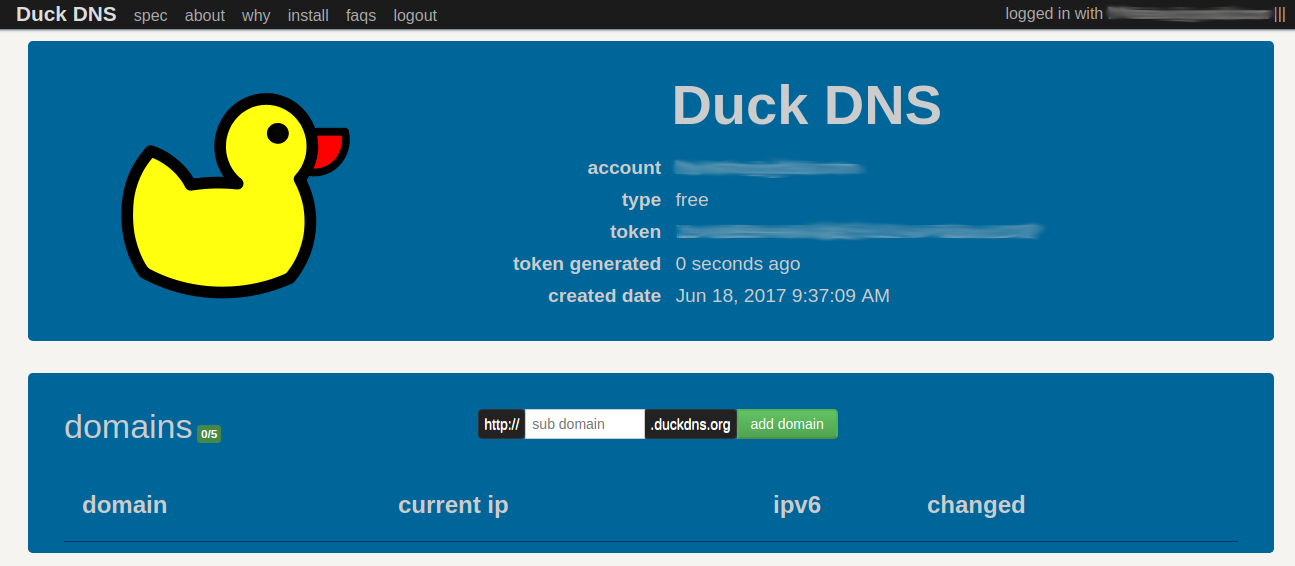This screenshot has width=1295, height=566.
Task: Open the faqs page
Action: (x=361, y=15)
